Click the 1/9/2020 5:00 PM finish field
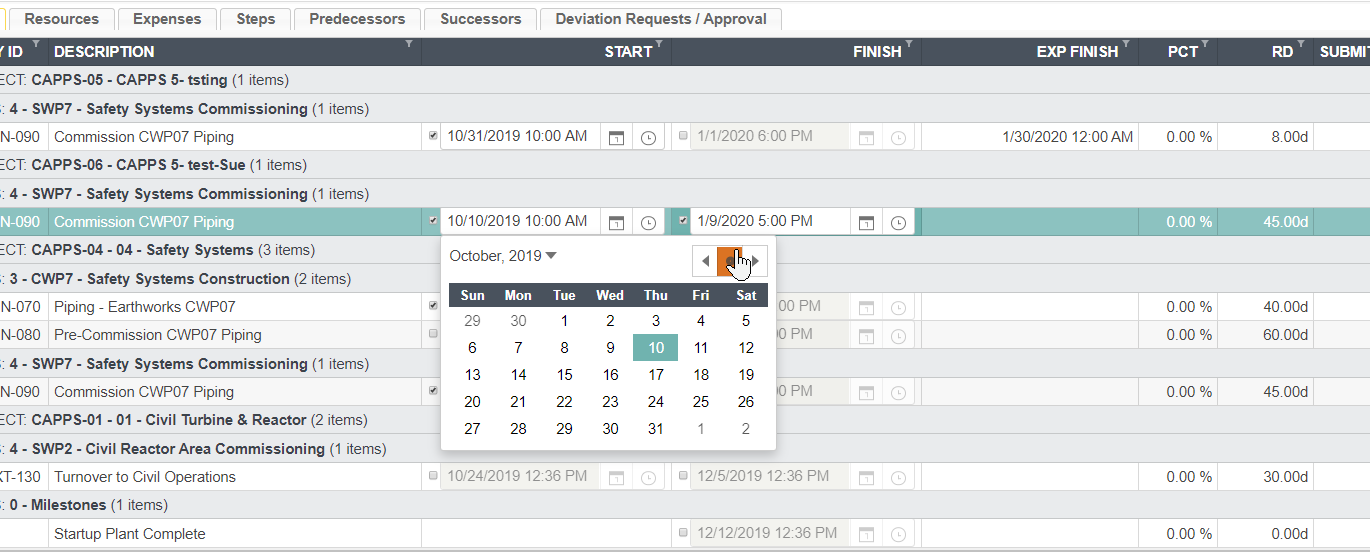Viewport: 1370px width, 553px height. point(770,221)
